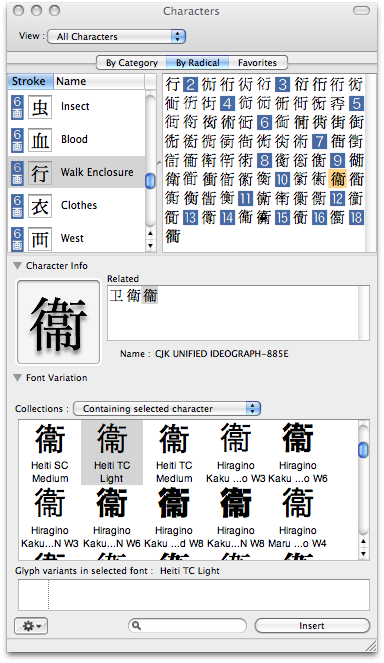
Task: Click the magnifier icon in search field
Action: tap(136, 625)
